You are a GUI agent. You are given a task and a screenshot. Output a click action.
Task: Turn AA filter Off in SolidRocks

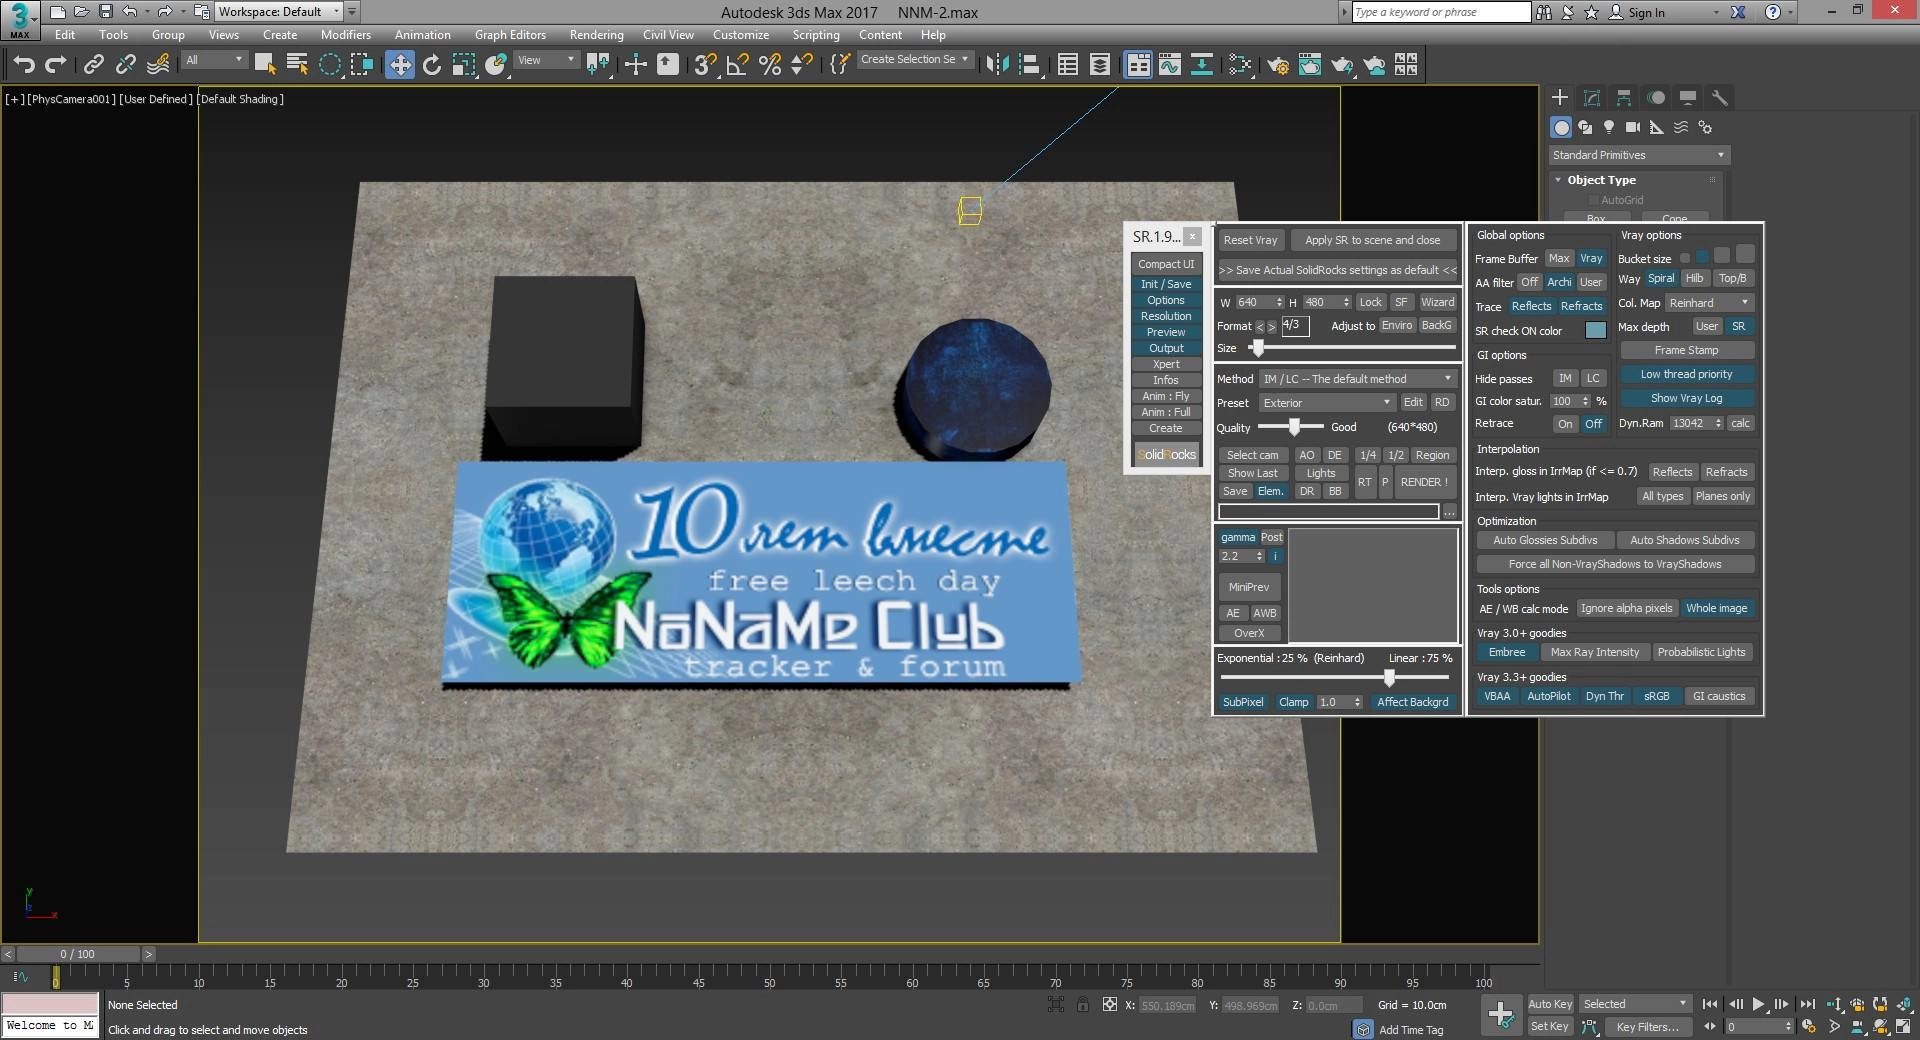(x=1529, y=282)
